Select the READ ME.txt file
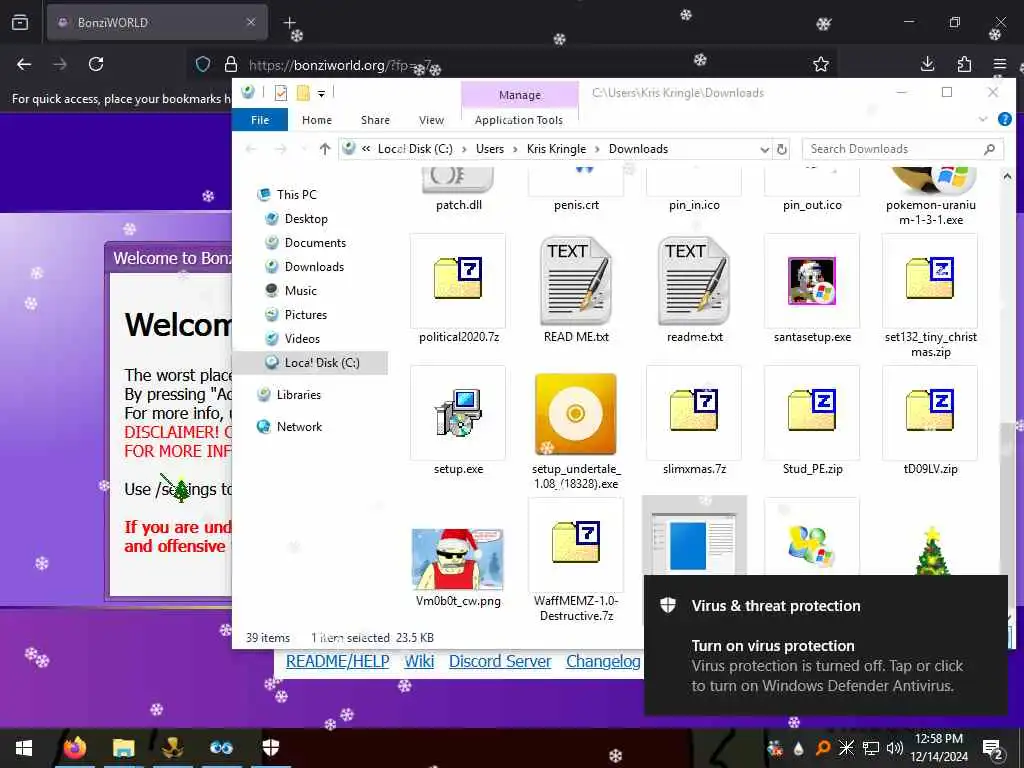This screenshot has width=1024, height=768. coord(576,281)
